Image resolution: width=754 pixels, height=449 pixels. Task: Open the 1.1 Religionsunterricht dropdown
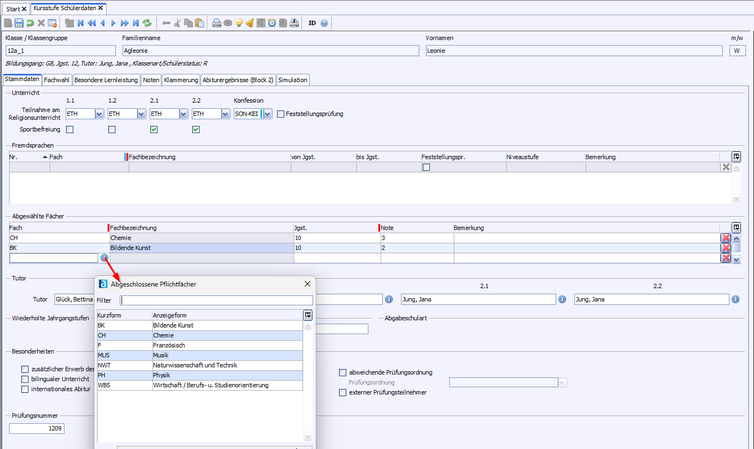click(x=98, y=114)
